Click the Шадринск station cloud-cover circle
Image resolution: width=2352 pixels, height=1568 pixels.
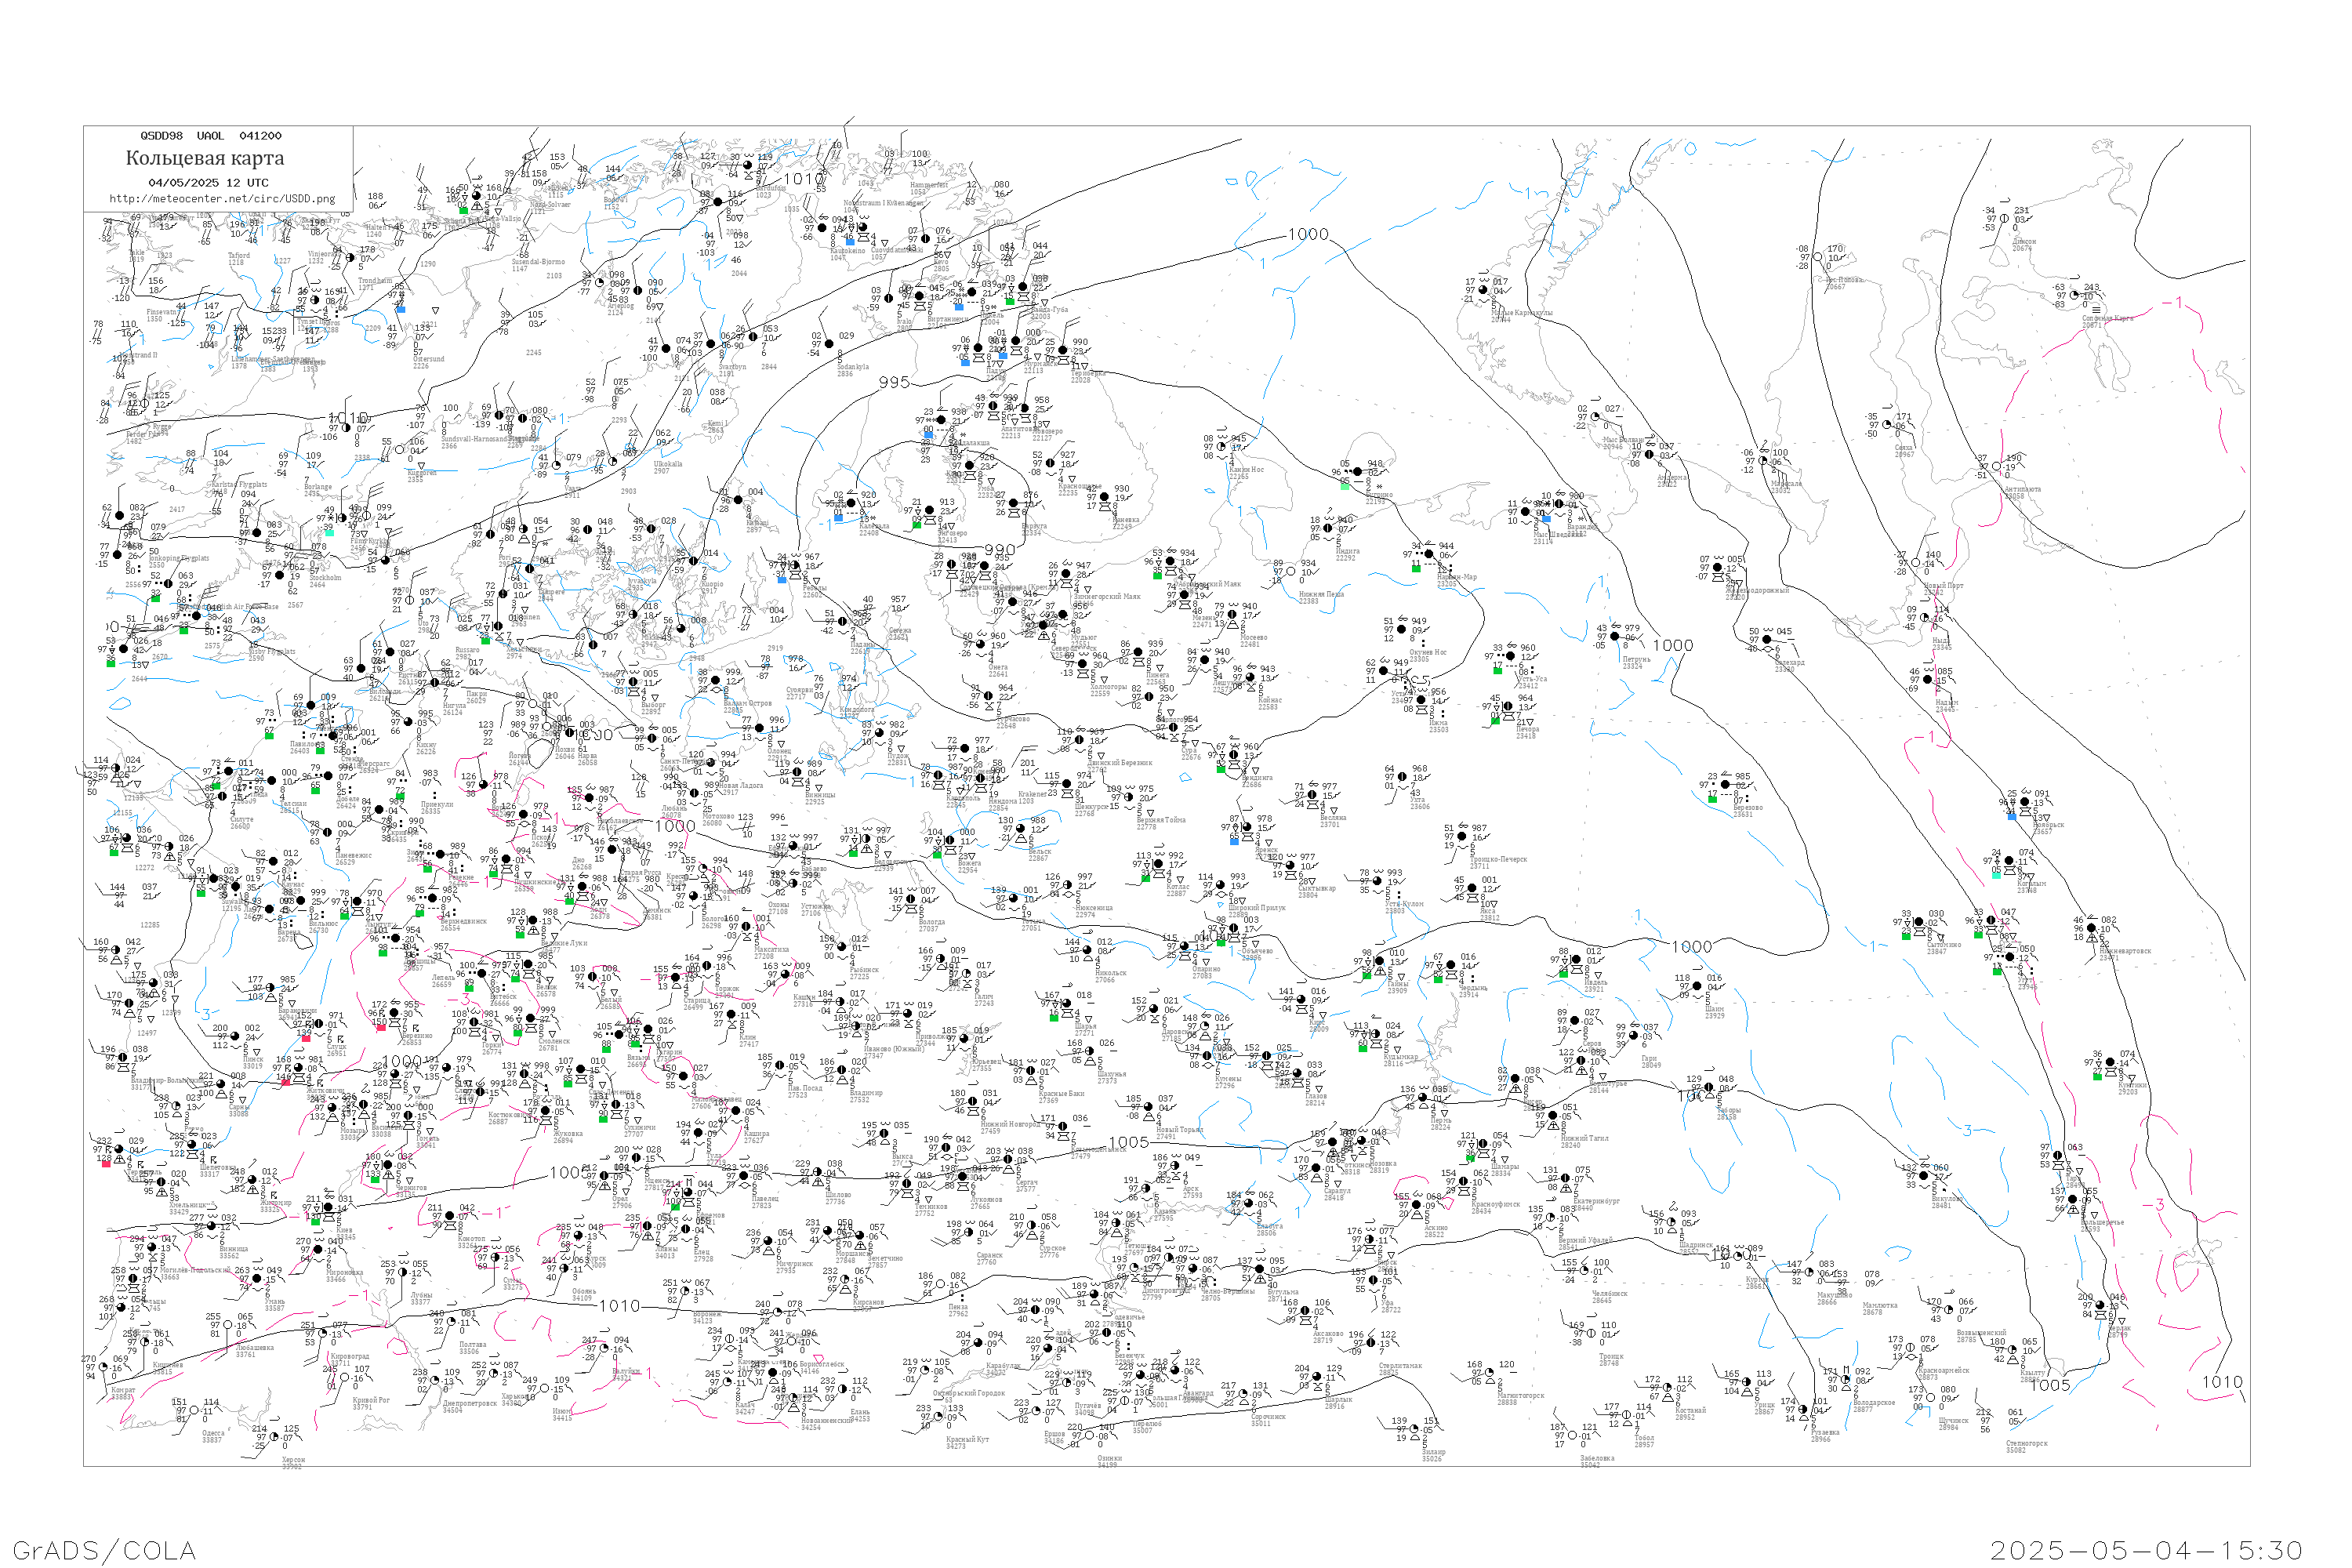coord(1671,1222)
